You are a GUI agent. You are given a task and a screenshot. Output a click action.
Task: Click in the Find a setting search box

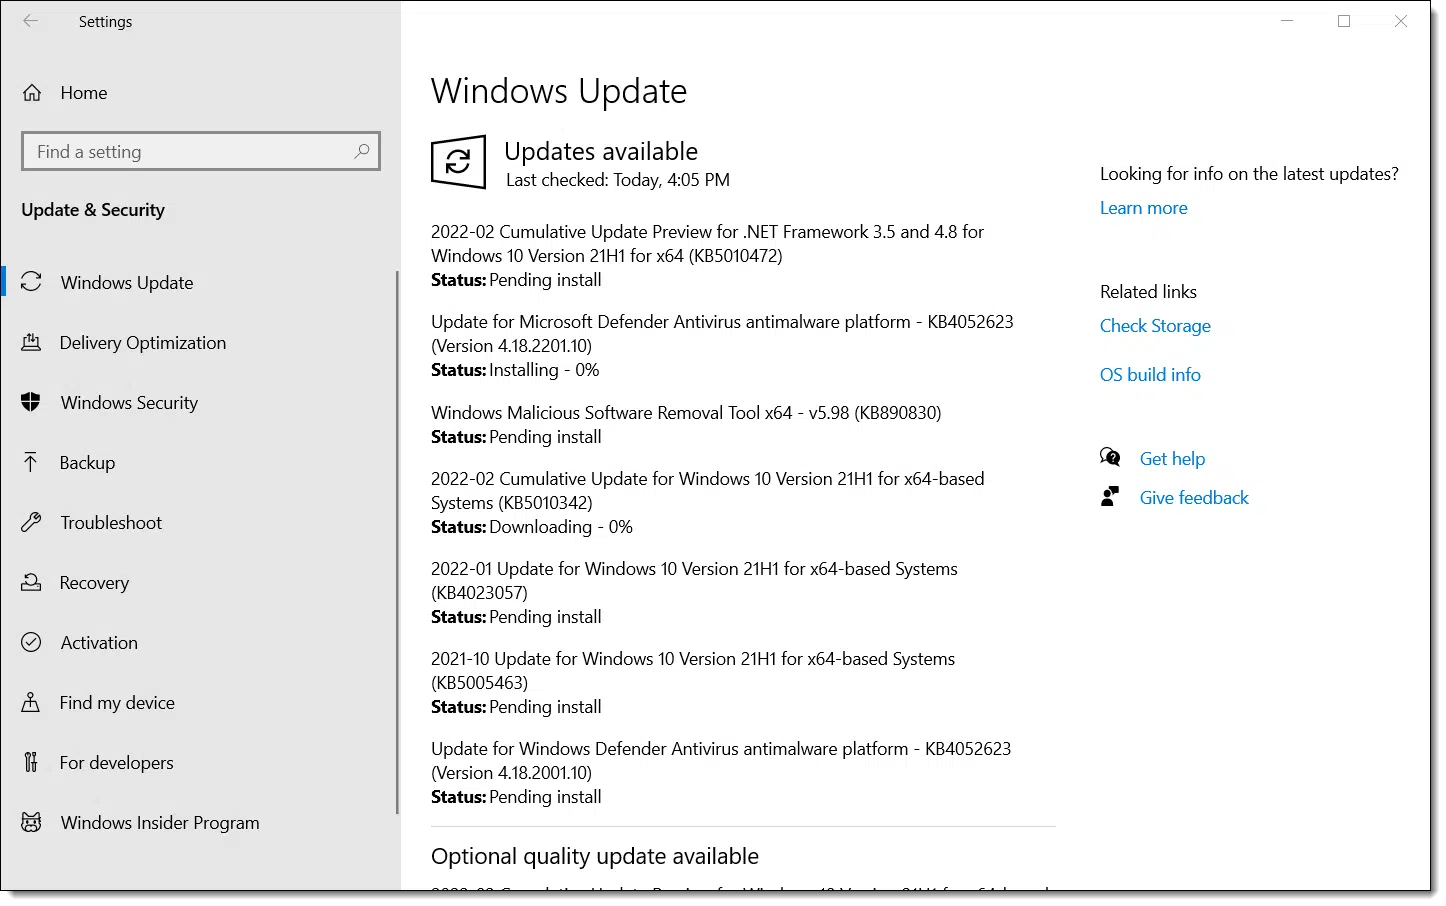tap(201, 151)
